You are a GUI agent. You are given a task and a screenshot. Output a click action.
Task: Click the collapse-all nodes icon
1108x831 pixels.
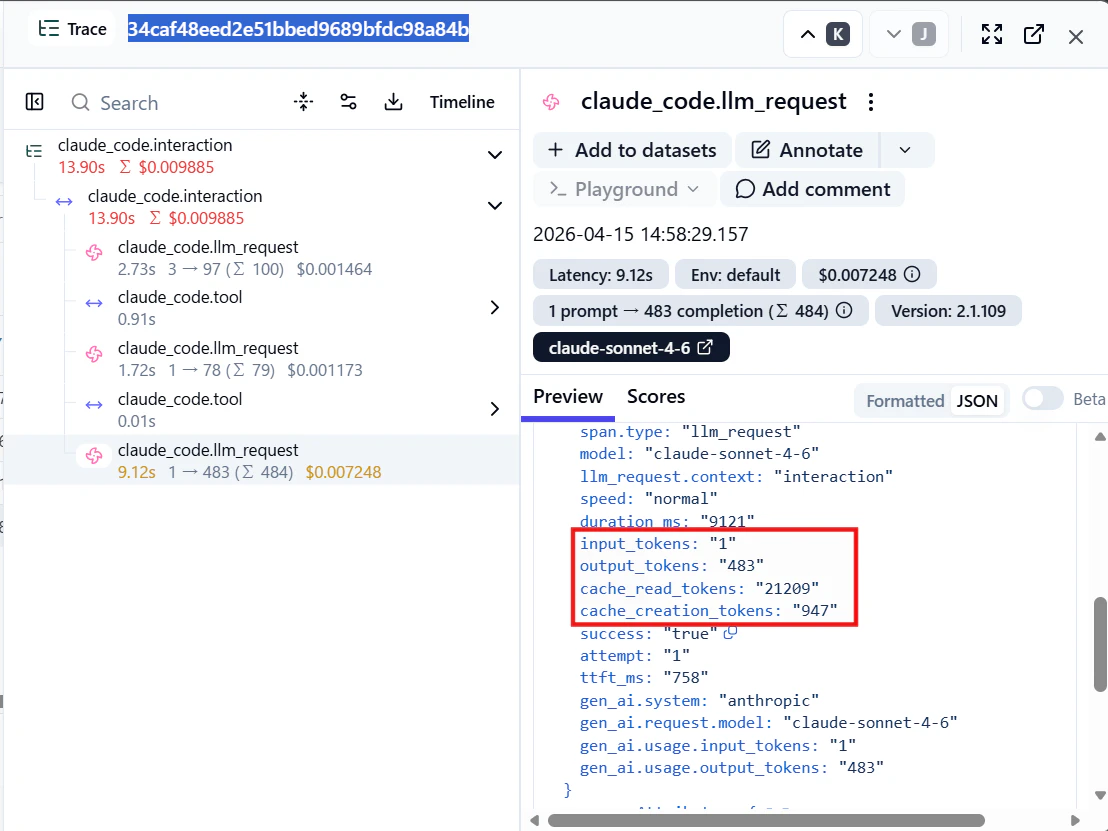point(303,102)
